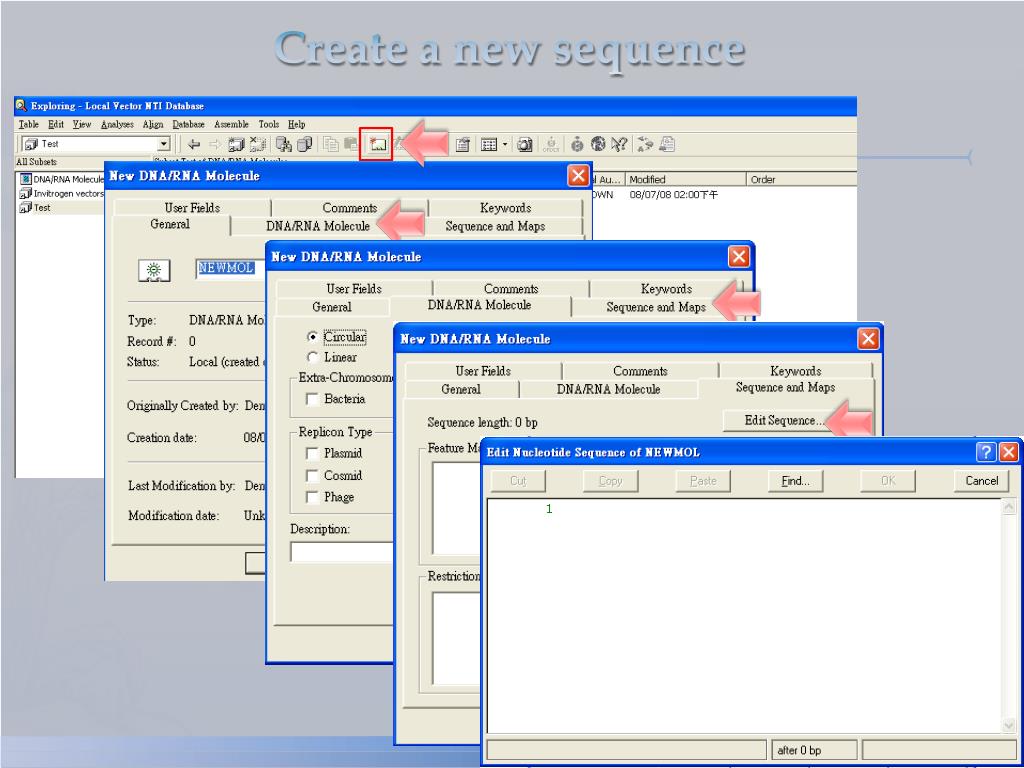Click the molecule icon beside NEWMOL name field
The image size is (1024, 768).
tap(154, 270)
